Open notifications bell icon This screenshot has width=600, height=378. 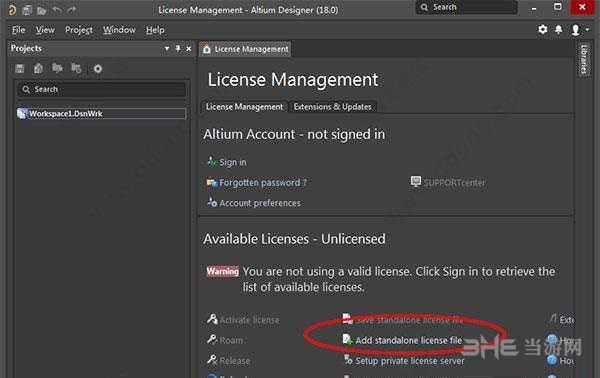[559, 29]
